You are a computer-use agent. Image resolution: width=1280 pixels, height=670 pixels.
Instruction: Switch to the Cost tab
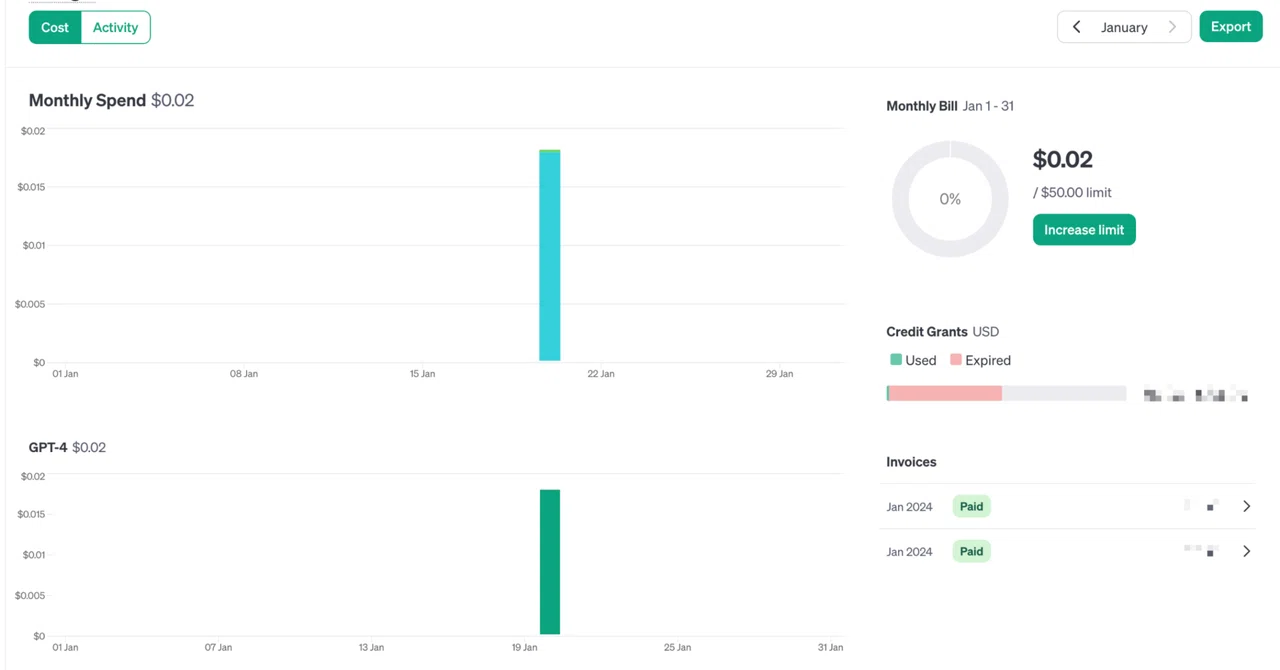pyautogui.click(x=55, y=28)
